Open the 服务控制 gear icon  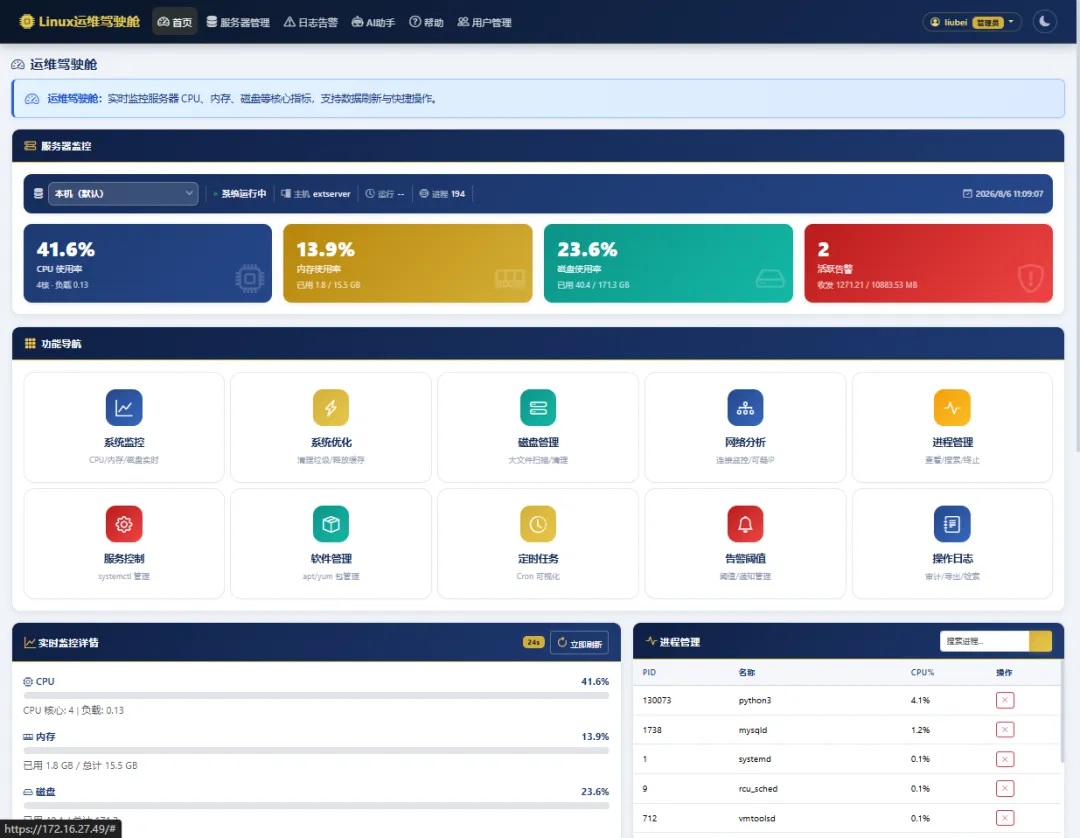[124, 523]
